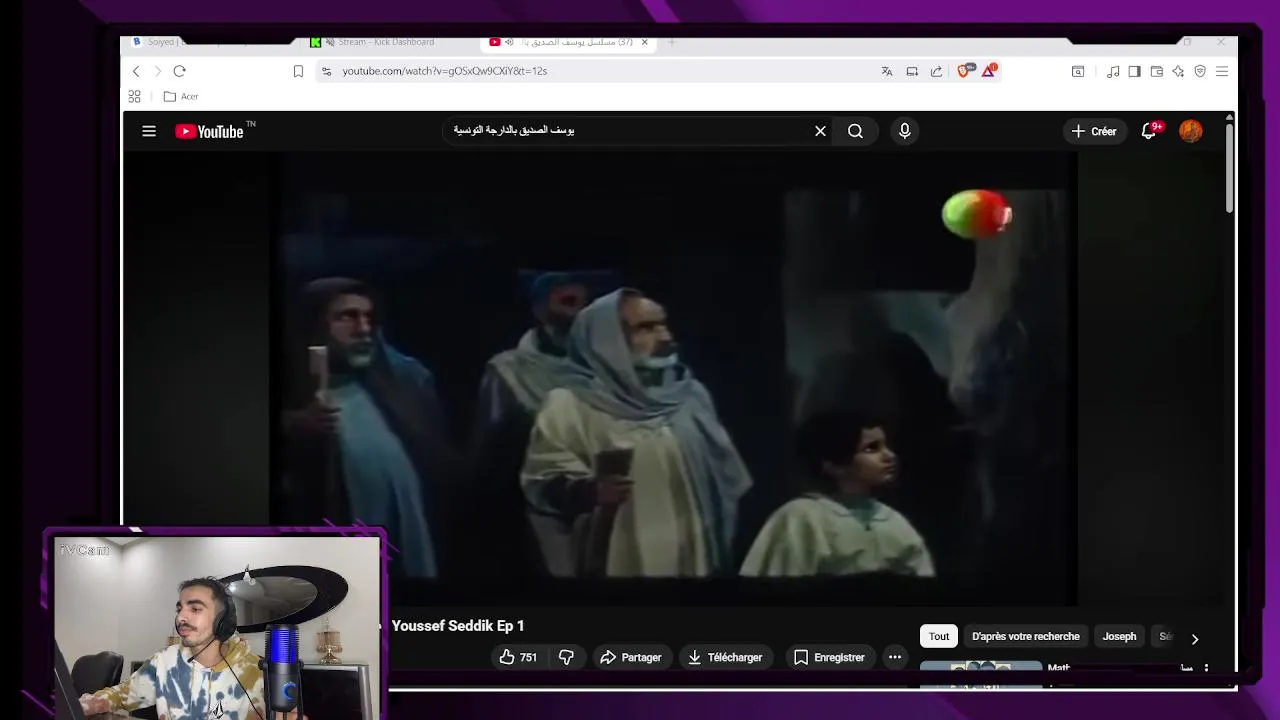Open the picture-in-picture media icon

[x=912, y=71]
